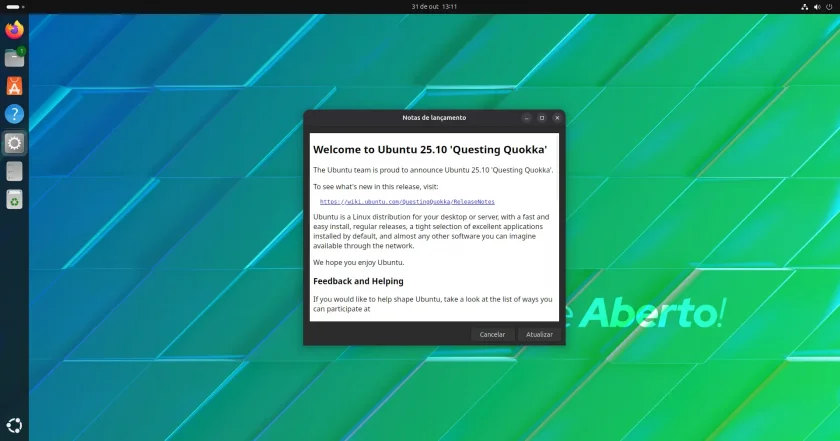Launch Ubuntu App Center from dock
The height and width of the screenshot is (441, 840).
[x=14, y=86]
